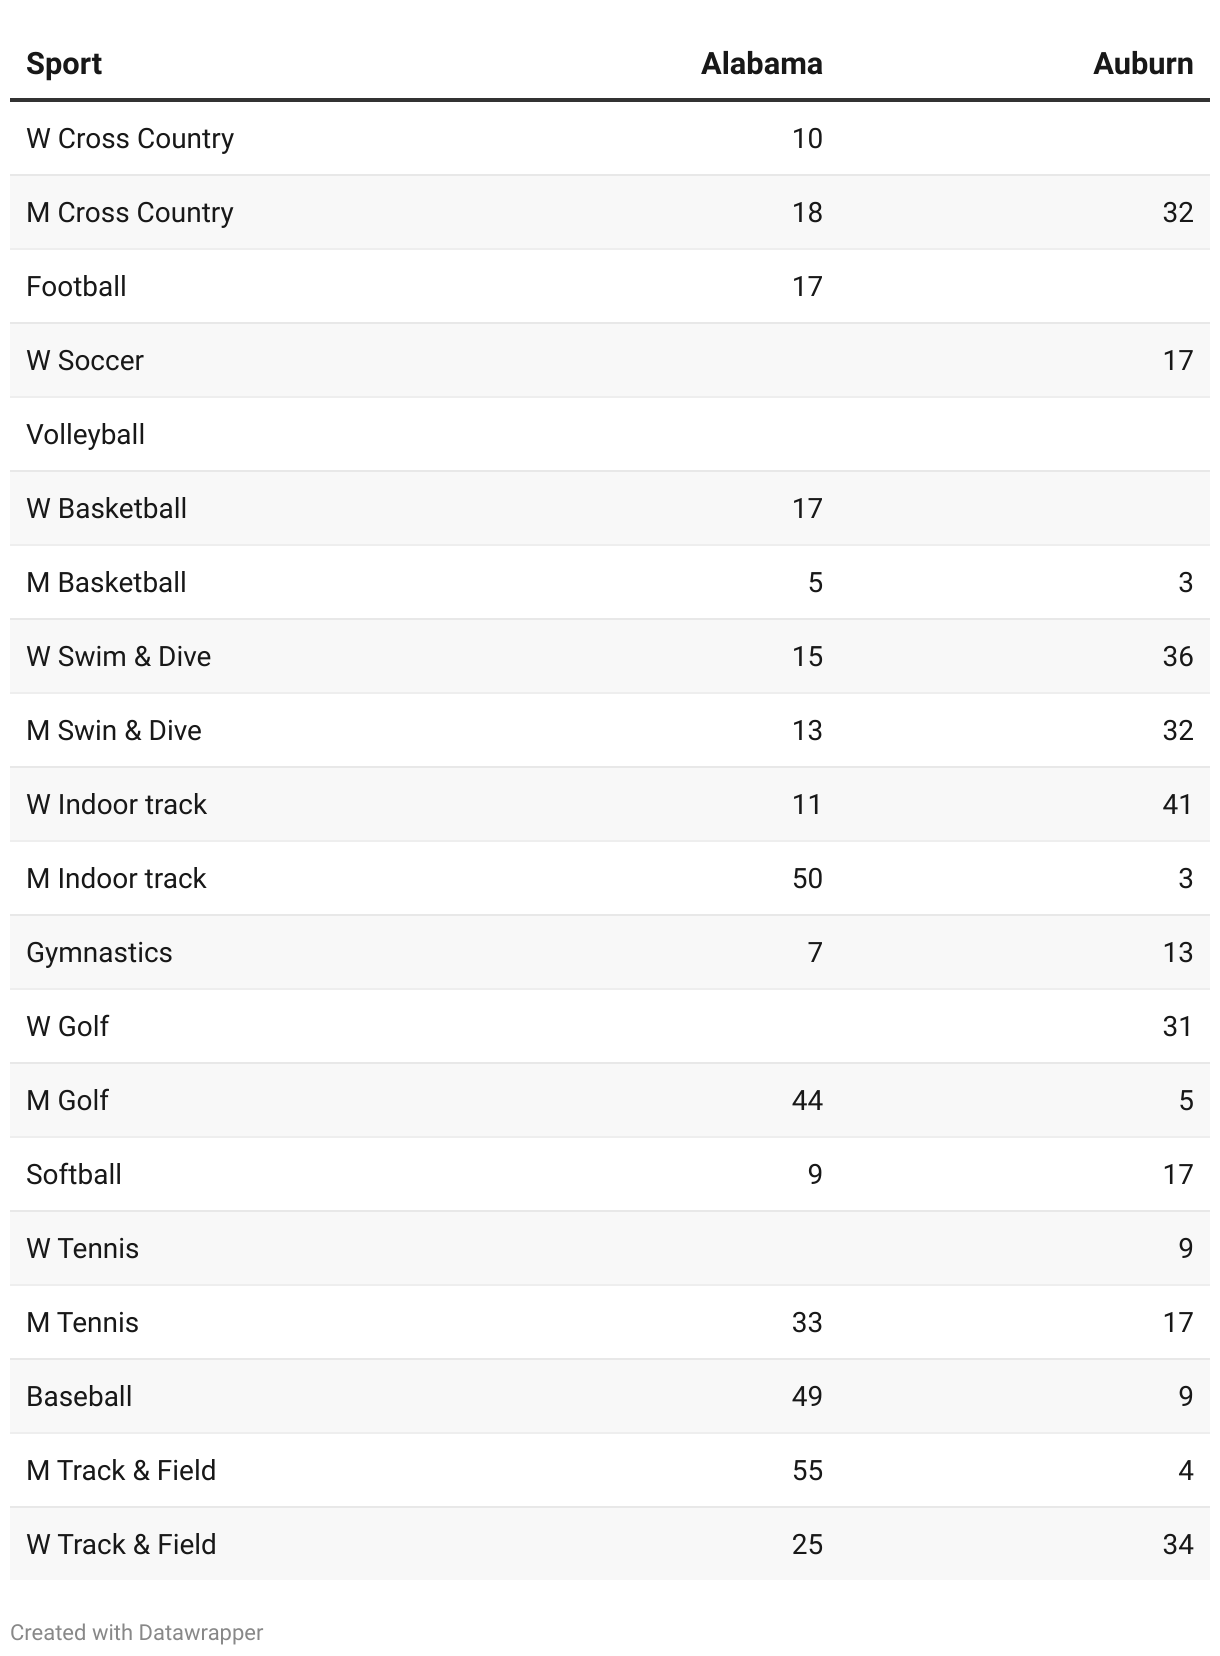Viewport: 1220px width, 1656px height.
Task: Click the M Basketball row label
Action: (x=106, y=582)
